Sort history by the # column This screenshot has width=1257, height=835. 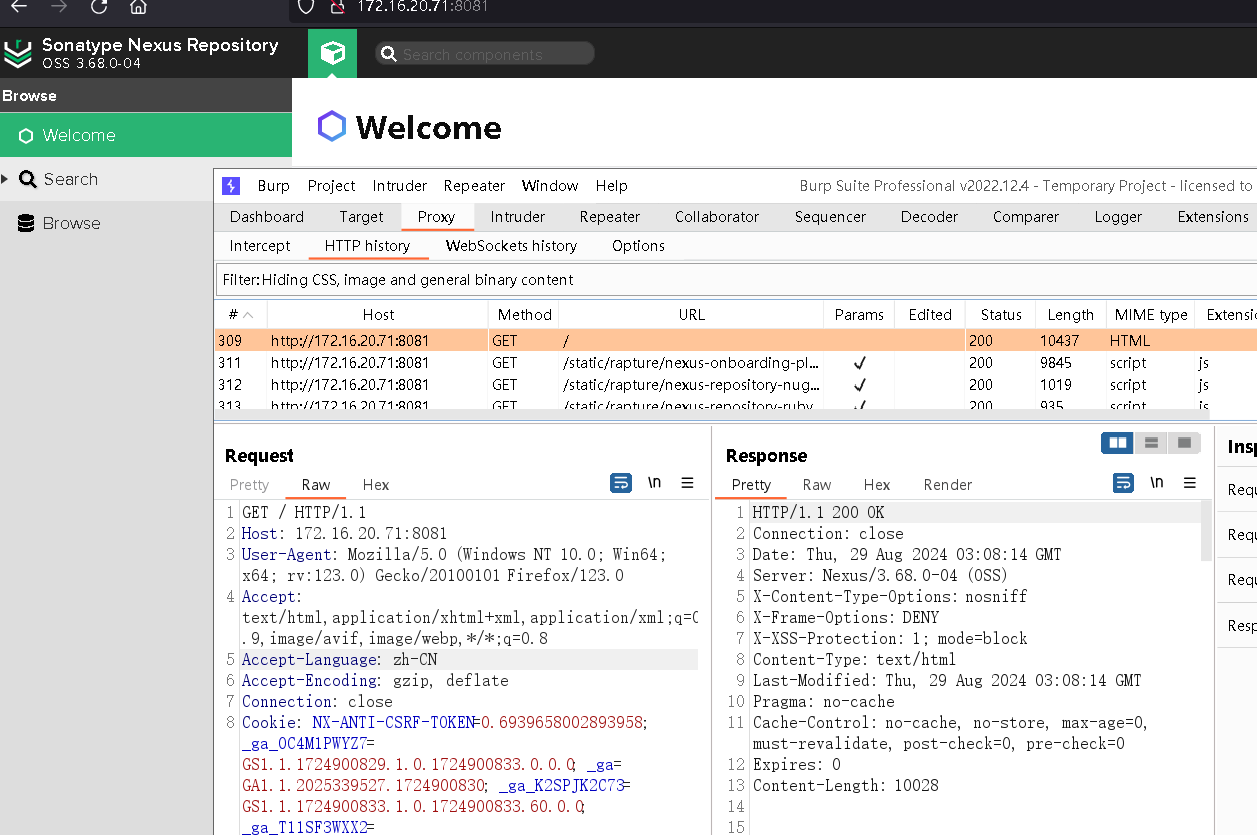coord(241,314)
